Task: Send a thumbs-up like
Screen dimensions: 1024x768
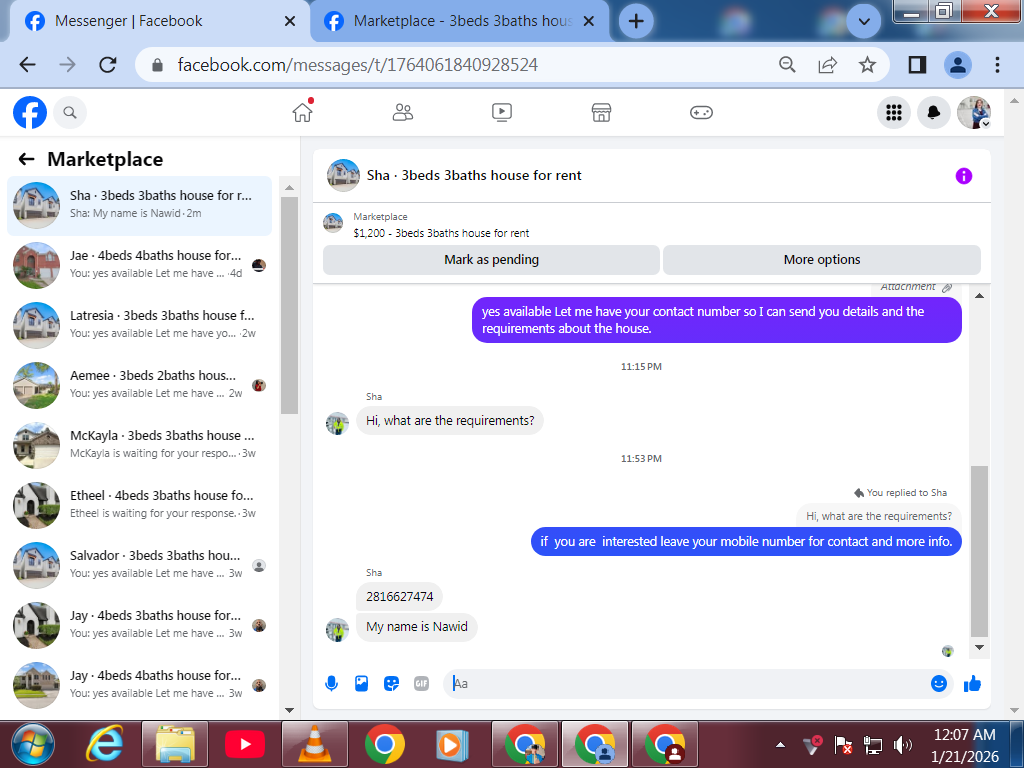Action: 972,684
